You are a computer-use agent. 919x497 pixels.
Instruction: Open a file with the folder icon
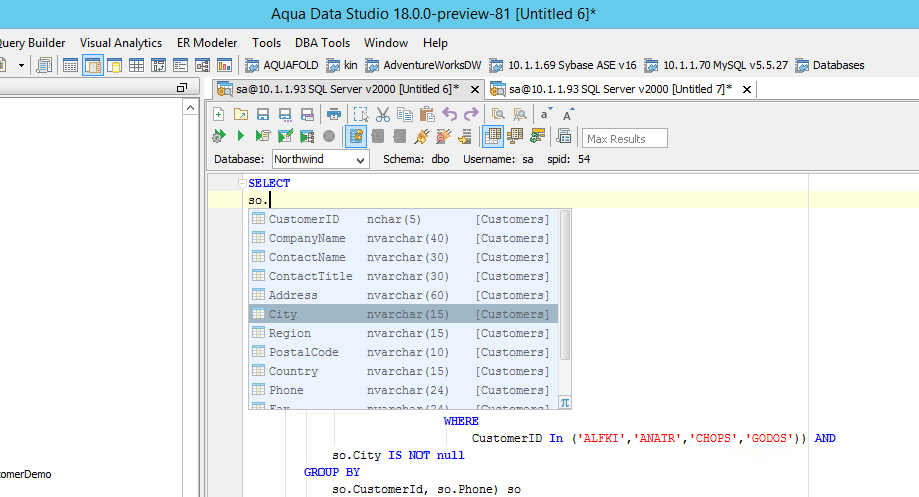pos(241,114)
